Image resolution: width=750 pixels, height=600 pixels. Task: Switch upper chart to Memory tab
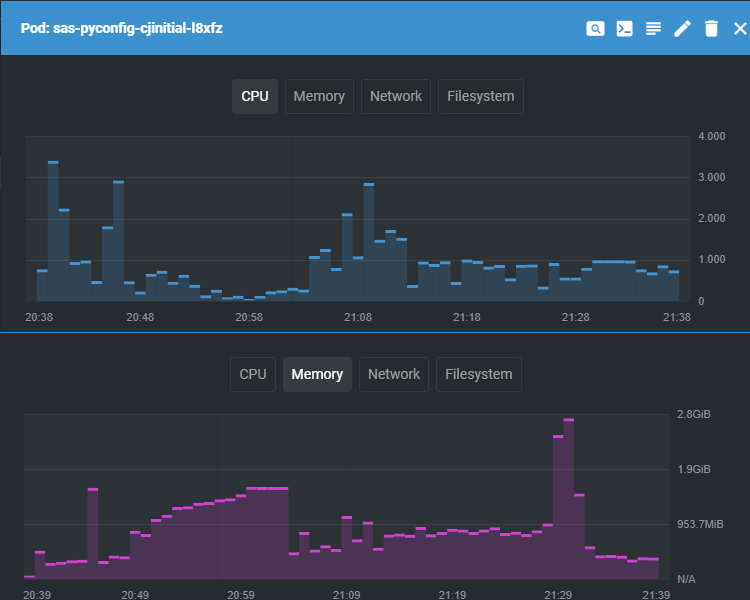319,96
